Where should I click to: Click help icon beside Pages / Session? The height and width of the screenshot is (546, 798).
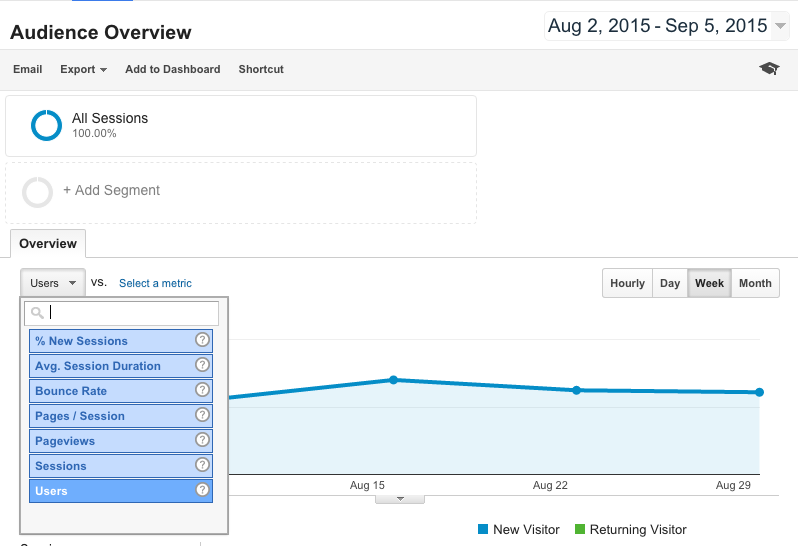point(202,416)
